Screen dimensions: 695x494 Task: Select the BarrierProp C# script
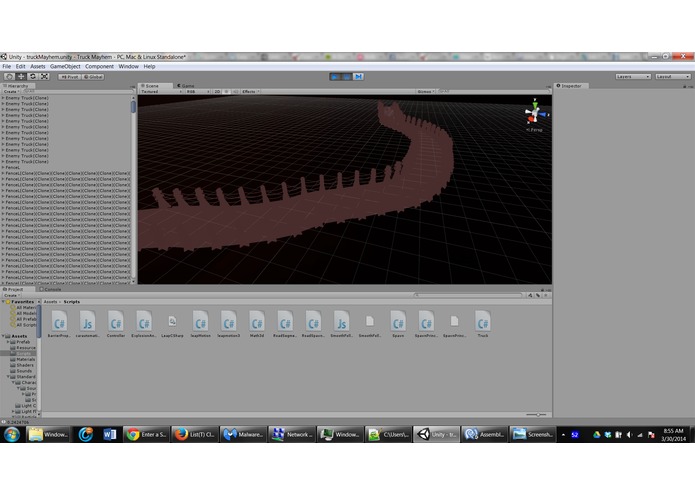[59, 324]
